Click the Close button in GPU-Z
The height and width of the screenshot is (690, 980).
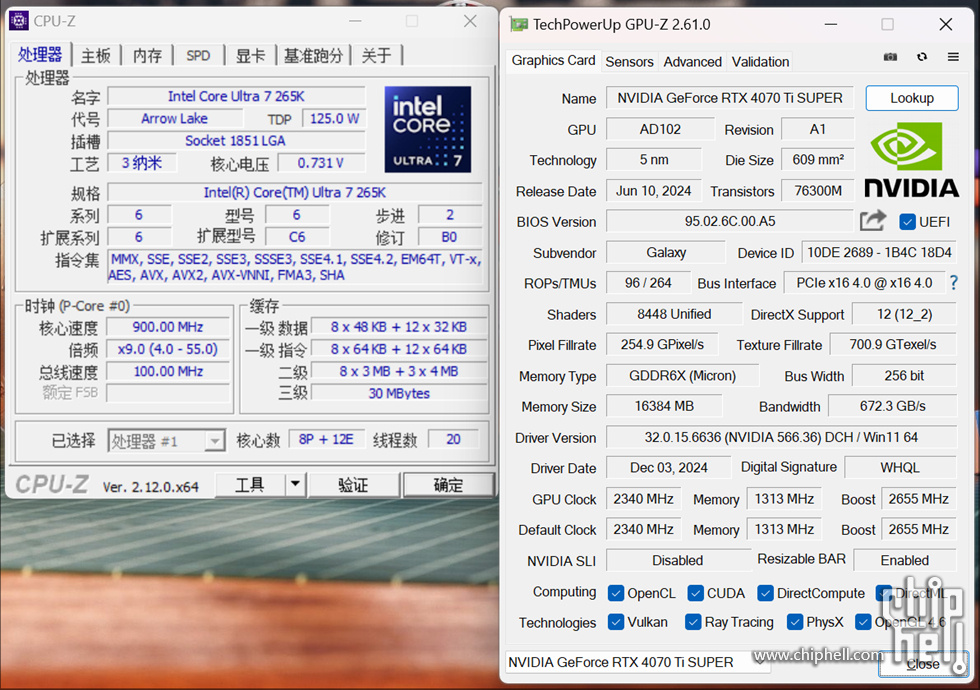[x=923, y=664]
